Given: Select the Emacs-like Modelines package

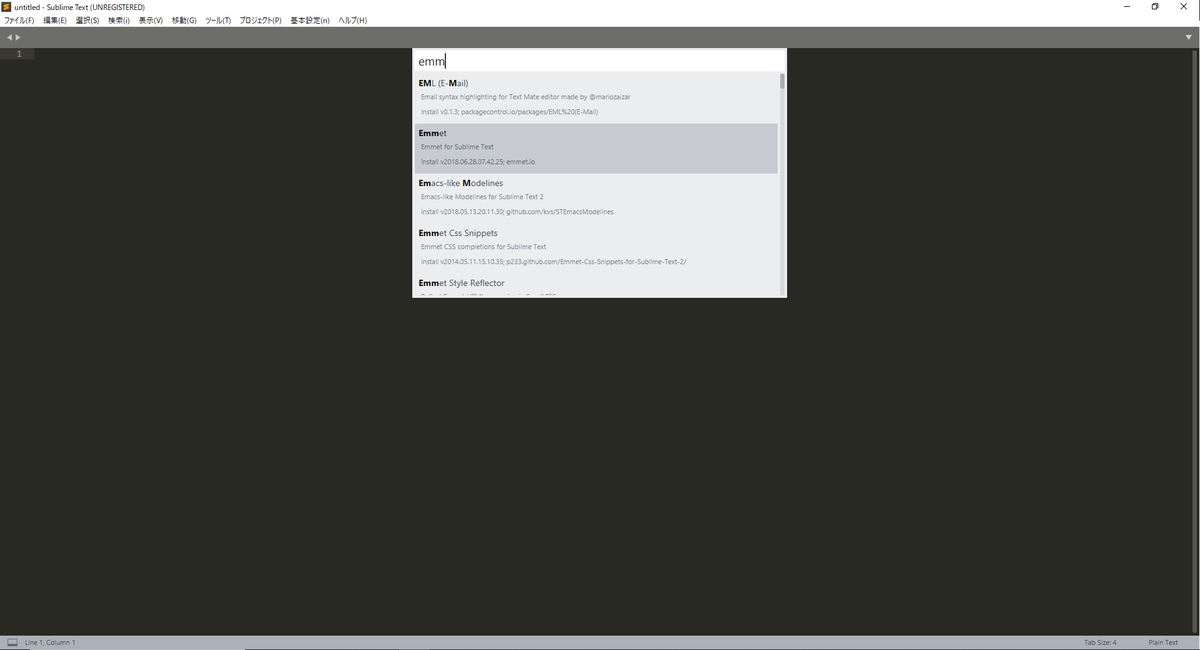Looking at the screenshot, I should click(595, 198).
